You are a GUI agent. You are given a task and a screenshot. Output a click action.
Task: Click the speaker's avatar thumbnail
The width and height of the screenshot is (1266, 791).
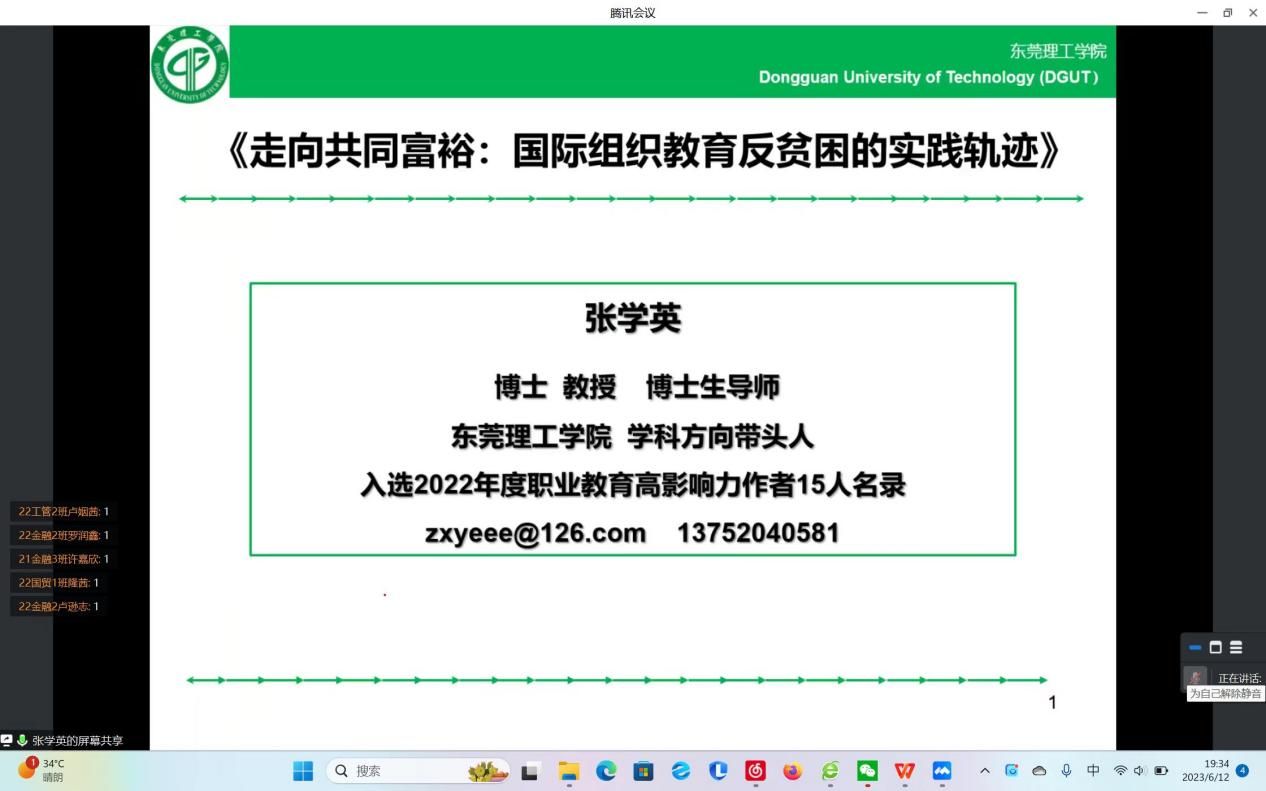tap(1195, 677)
